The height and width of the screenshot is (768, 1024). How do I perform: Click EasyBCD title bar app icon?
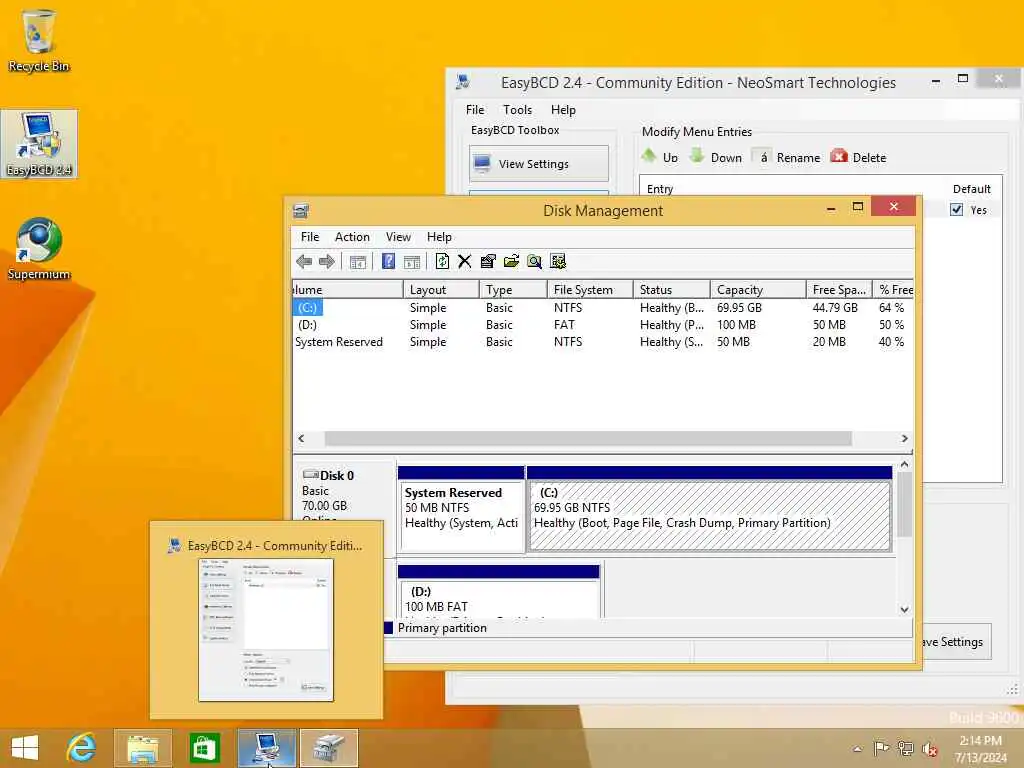463,82
